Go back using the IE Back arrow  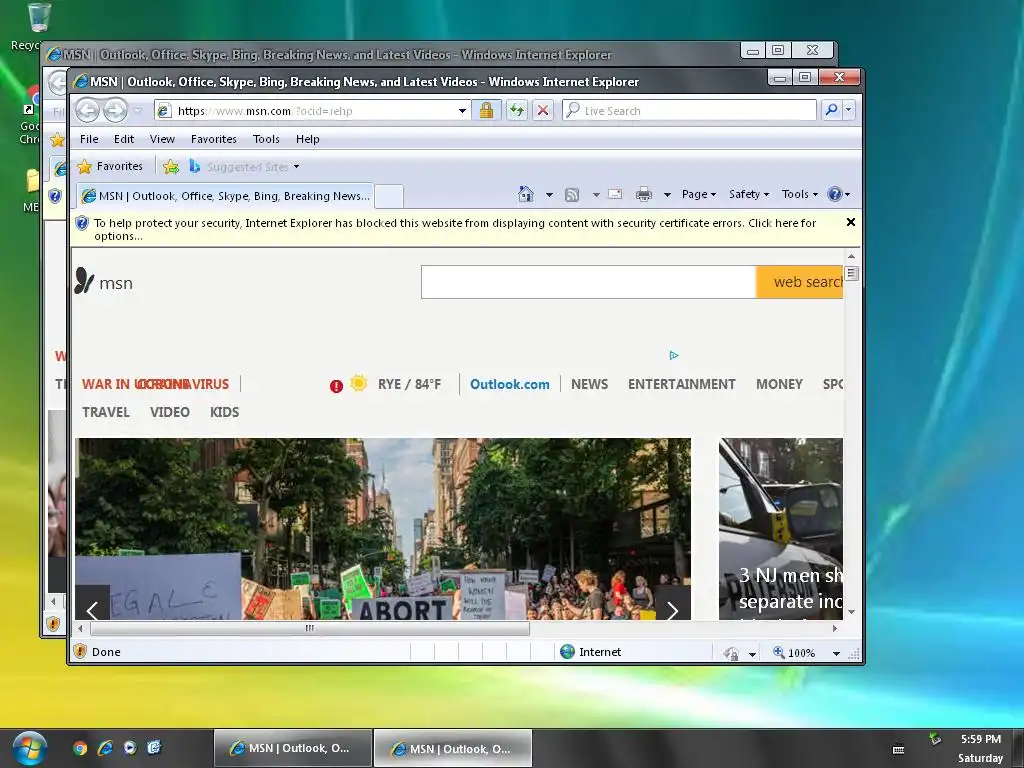point(87,110)
